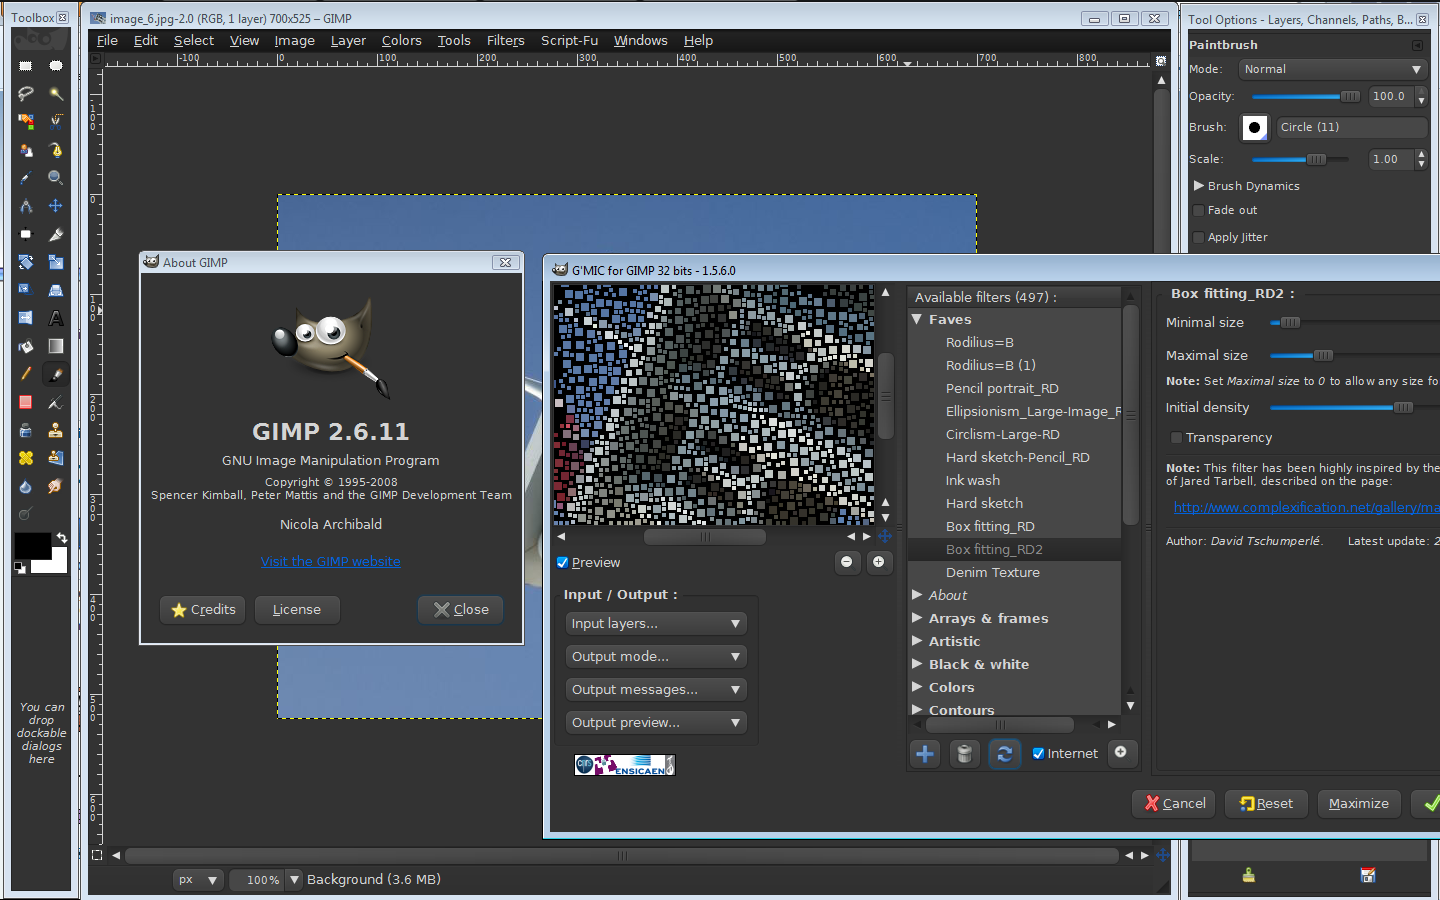Viewport: 1440px width, 900px height.
Task: Select the Text tool (letter A)
Action: tap(56, 318)
